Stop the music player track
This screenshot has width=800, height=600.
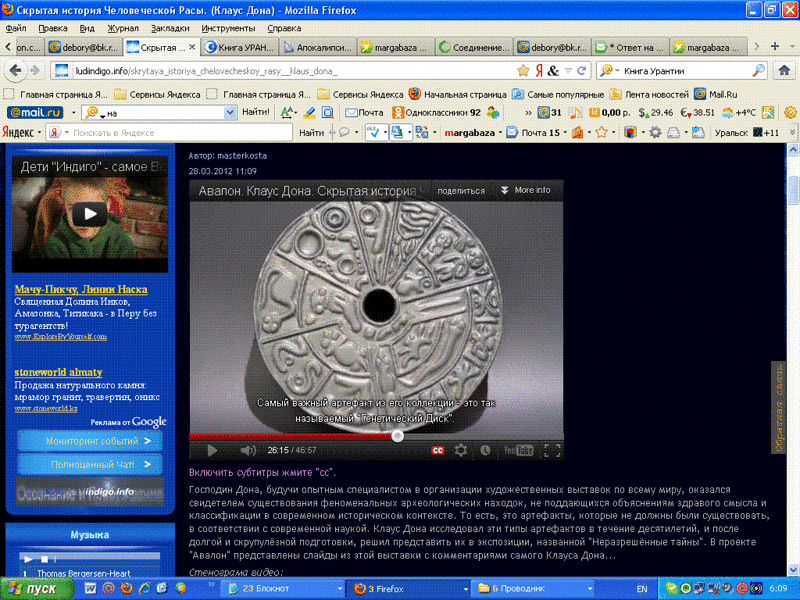point(44,559)
